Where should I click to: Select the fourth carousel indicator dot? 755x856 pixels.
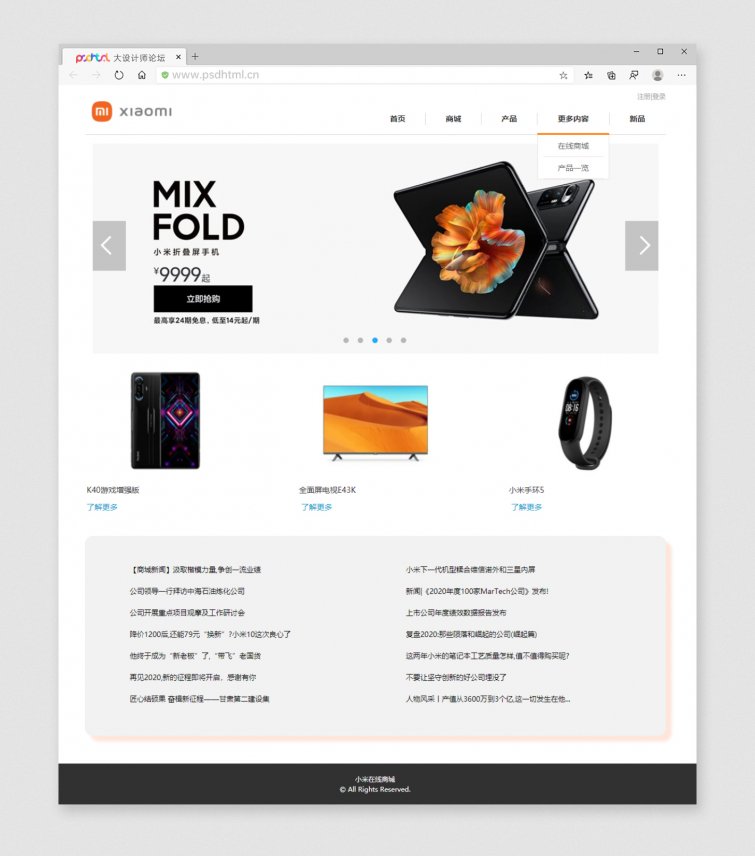pyautogui.click(x=389, y=340)
